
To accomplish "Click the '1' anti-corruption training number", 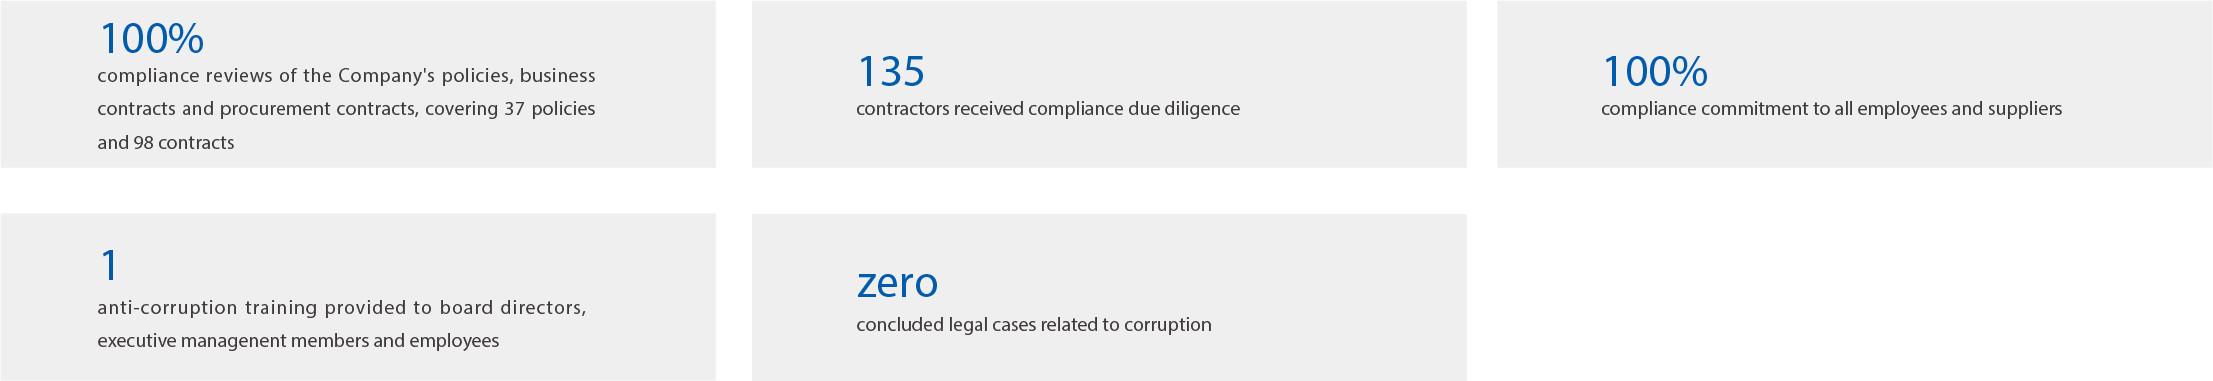I will pyautogui.click(x=109, y=266).
